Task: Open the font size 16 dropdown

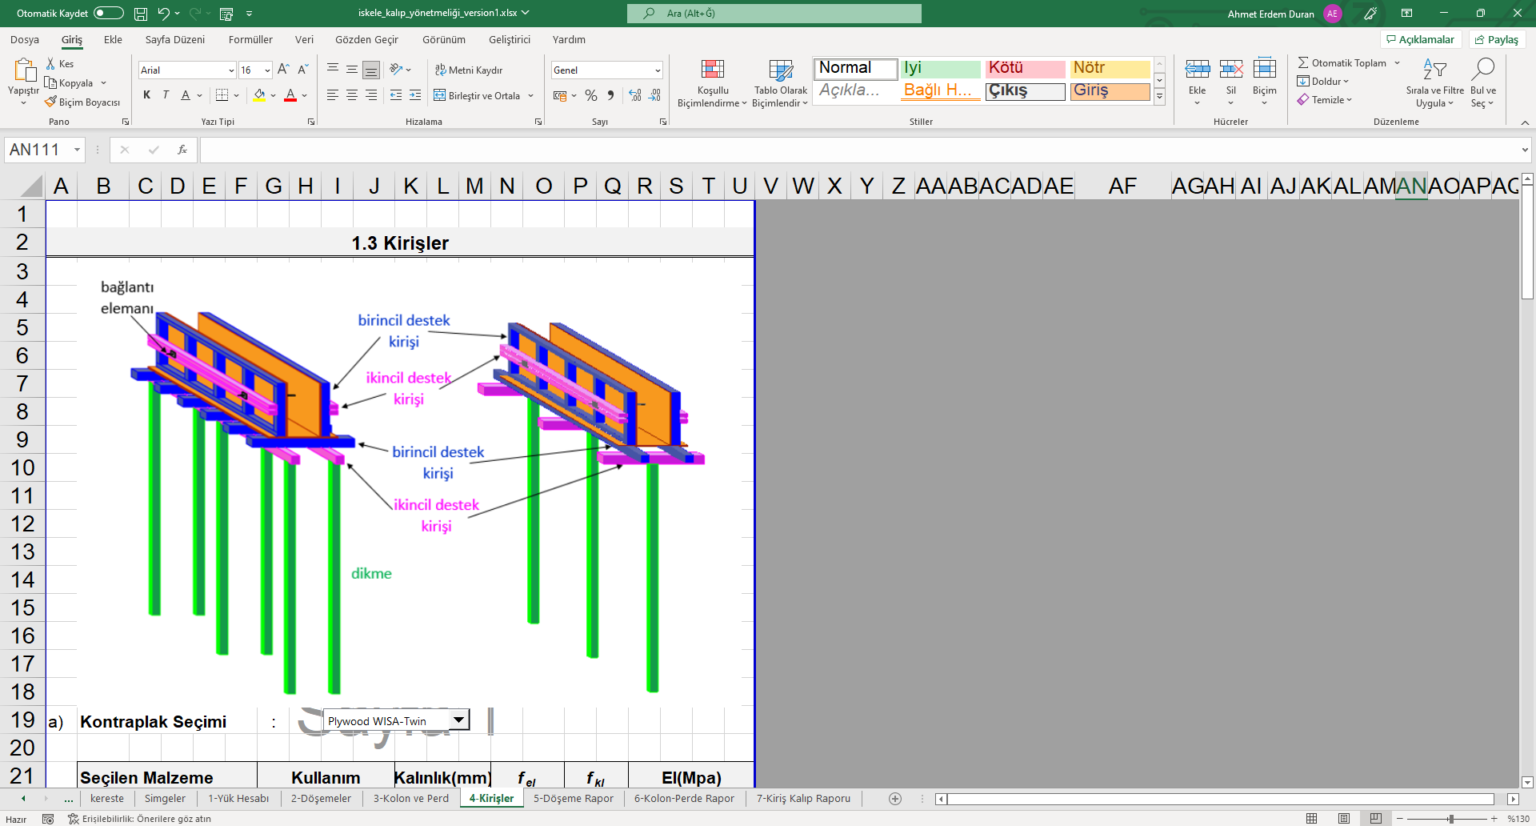Action: click(267, 70)
